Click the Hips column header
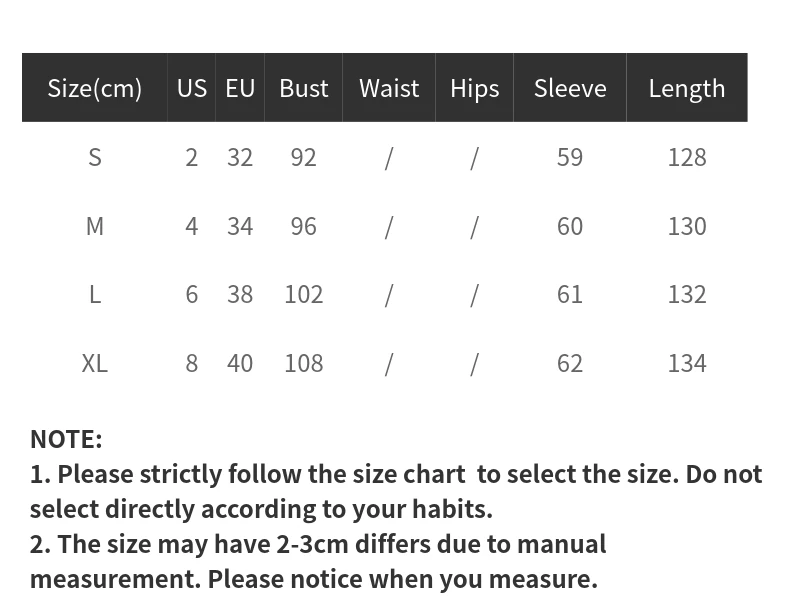The height and width of the screenshot is (605, 790). tap(475, 88)
